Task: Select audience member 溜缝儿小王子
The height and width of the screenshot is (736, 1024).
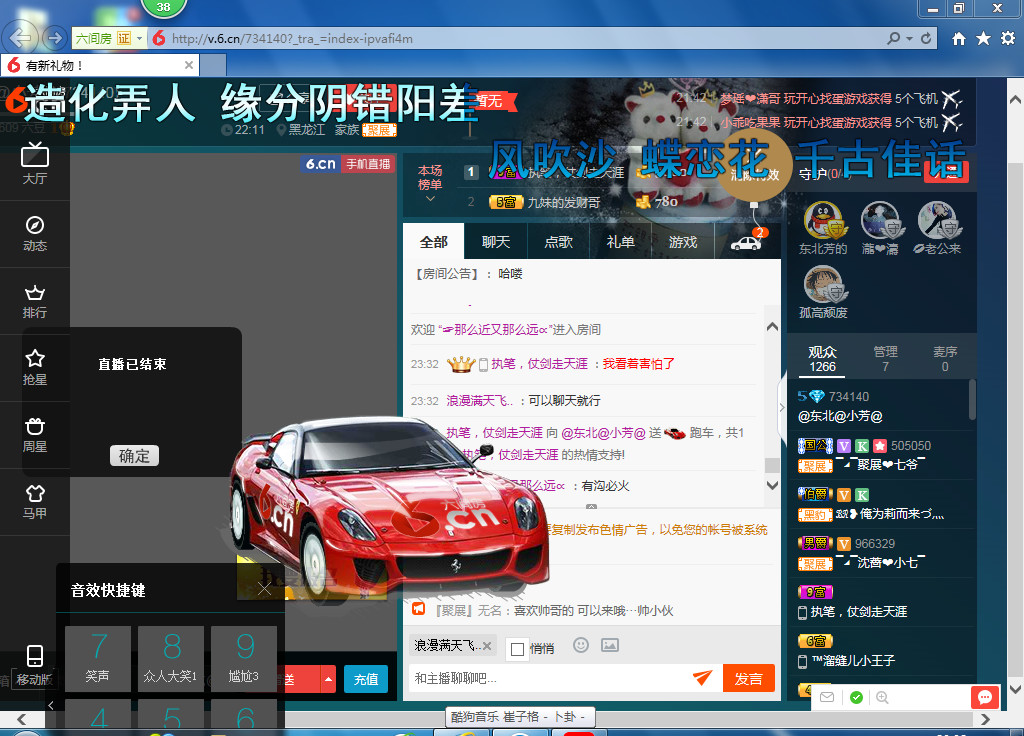Action: click(x=854, y=661)
